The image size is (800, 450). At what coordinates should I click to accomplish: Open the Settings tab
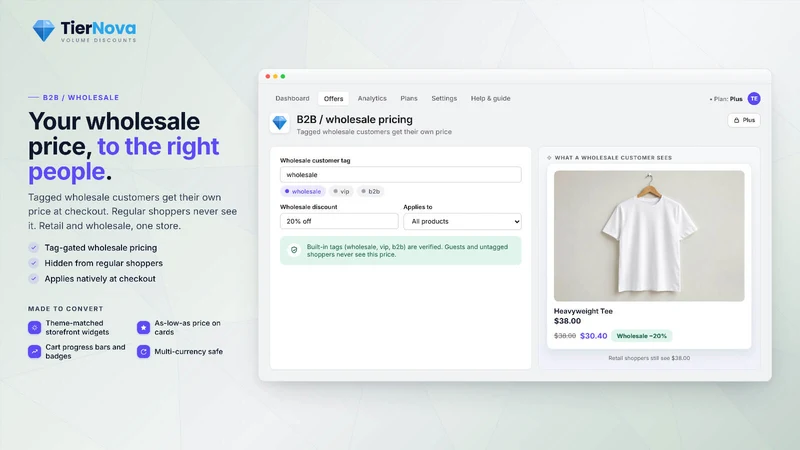point(444,98)
